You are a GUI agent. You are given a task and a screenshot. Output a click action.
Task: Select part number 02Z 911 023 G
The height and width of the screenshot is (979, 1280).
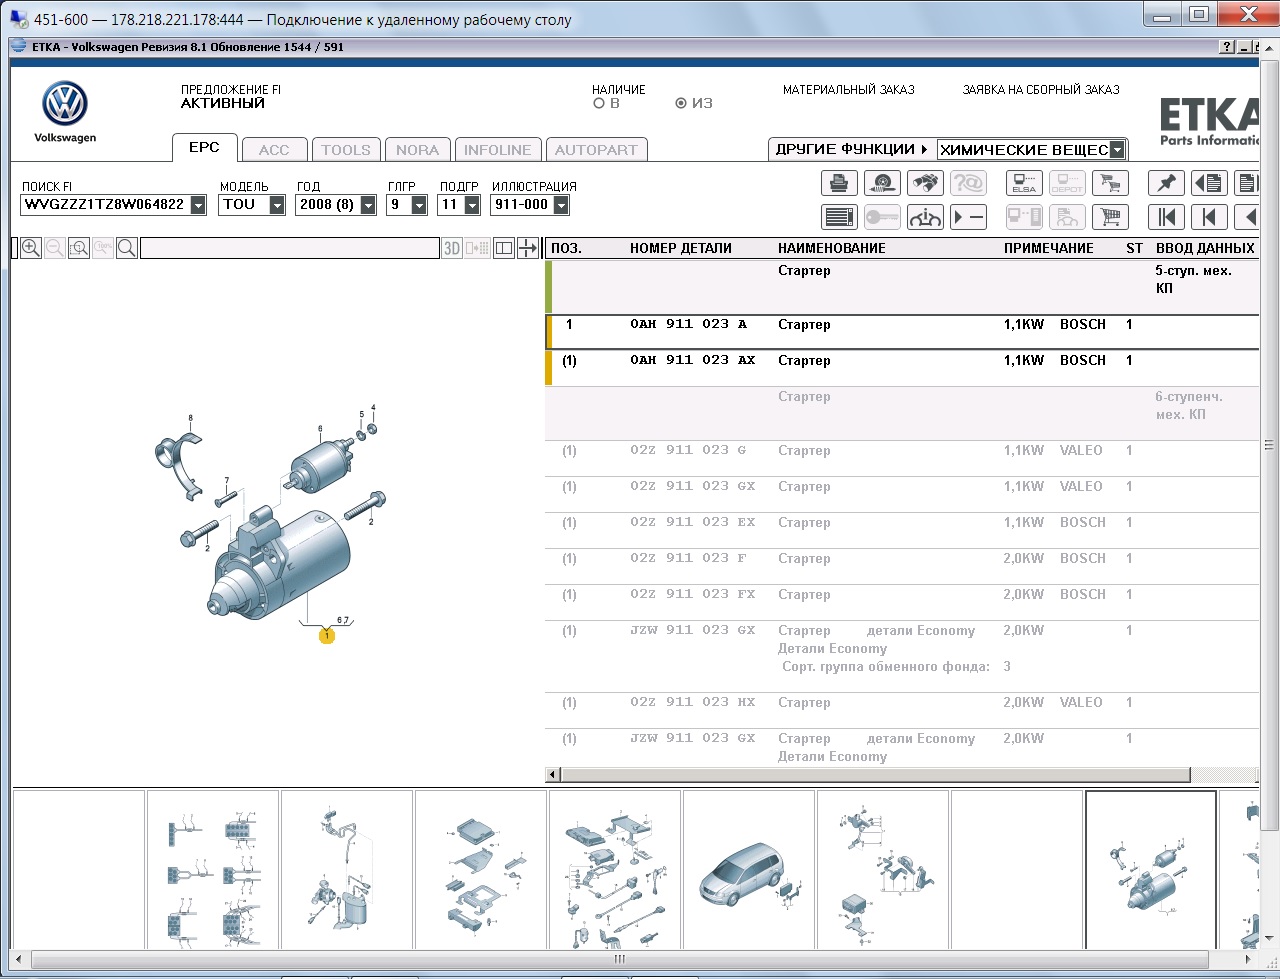pyautogui.click(x=689, y=450)
